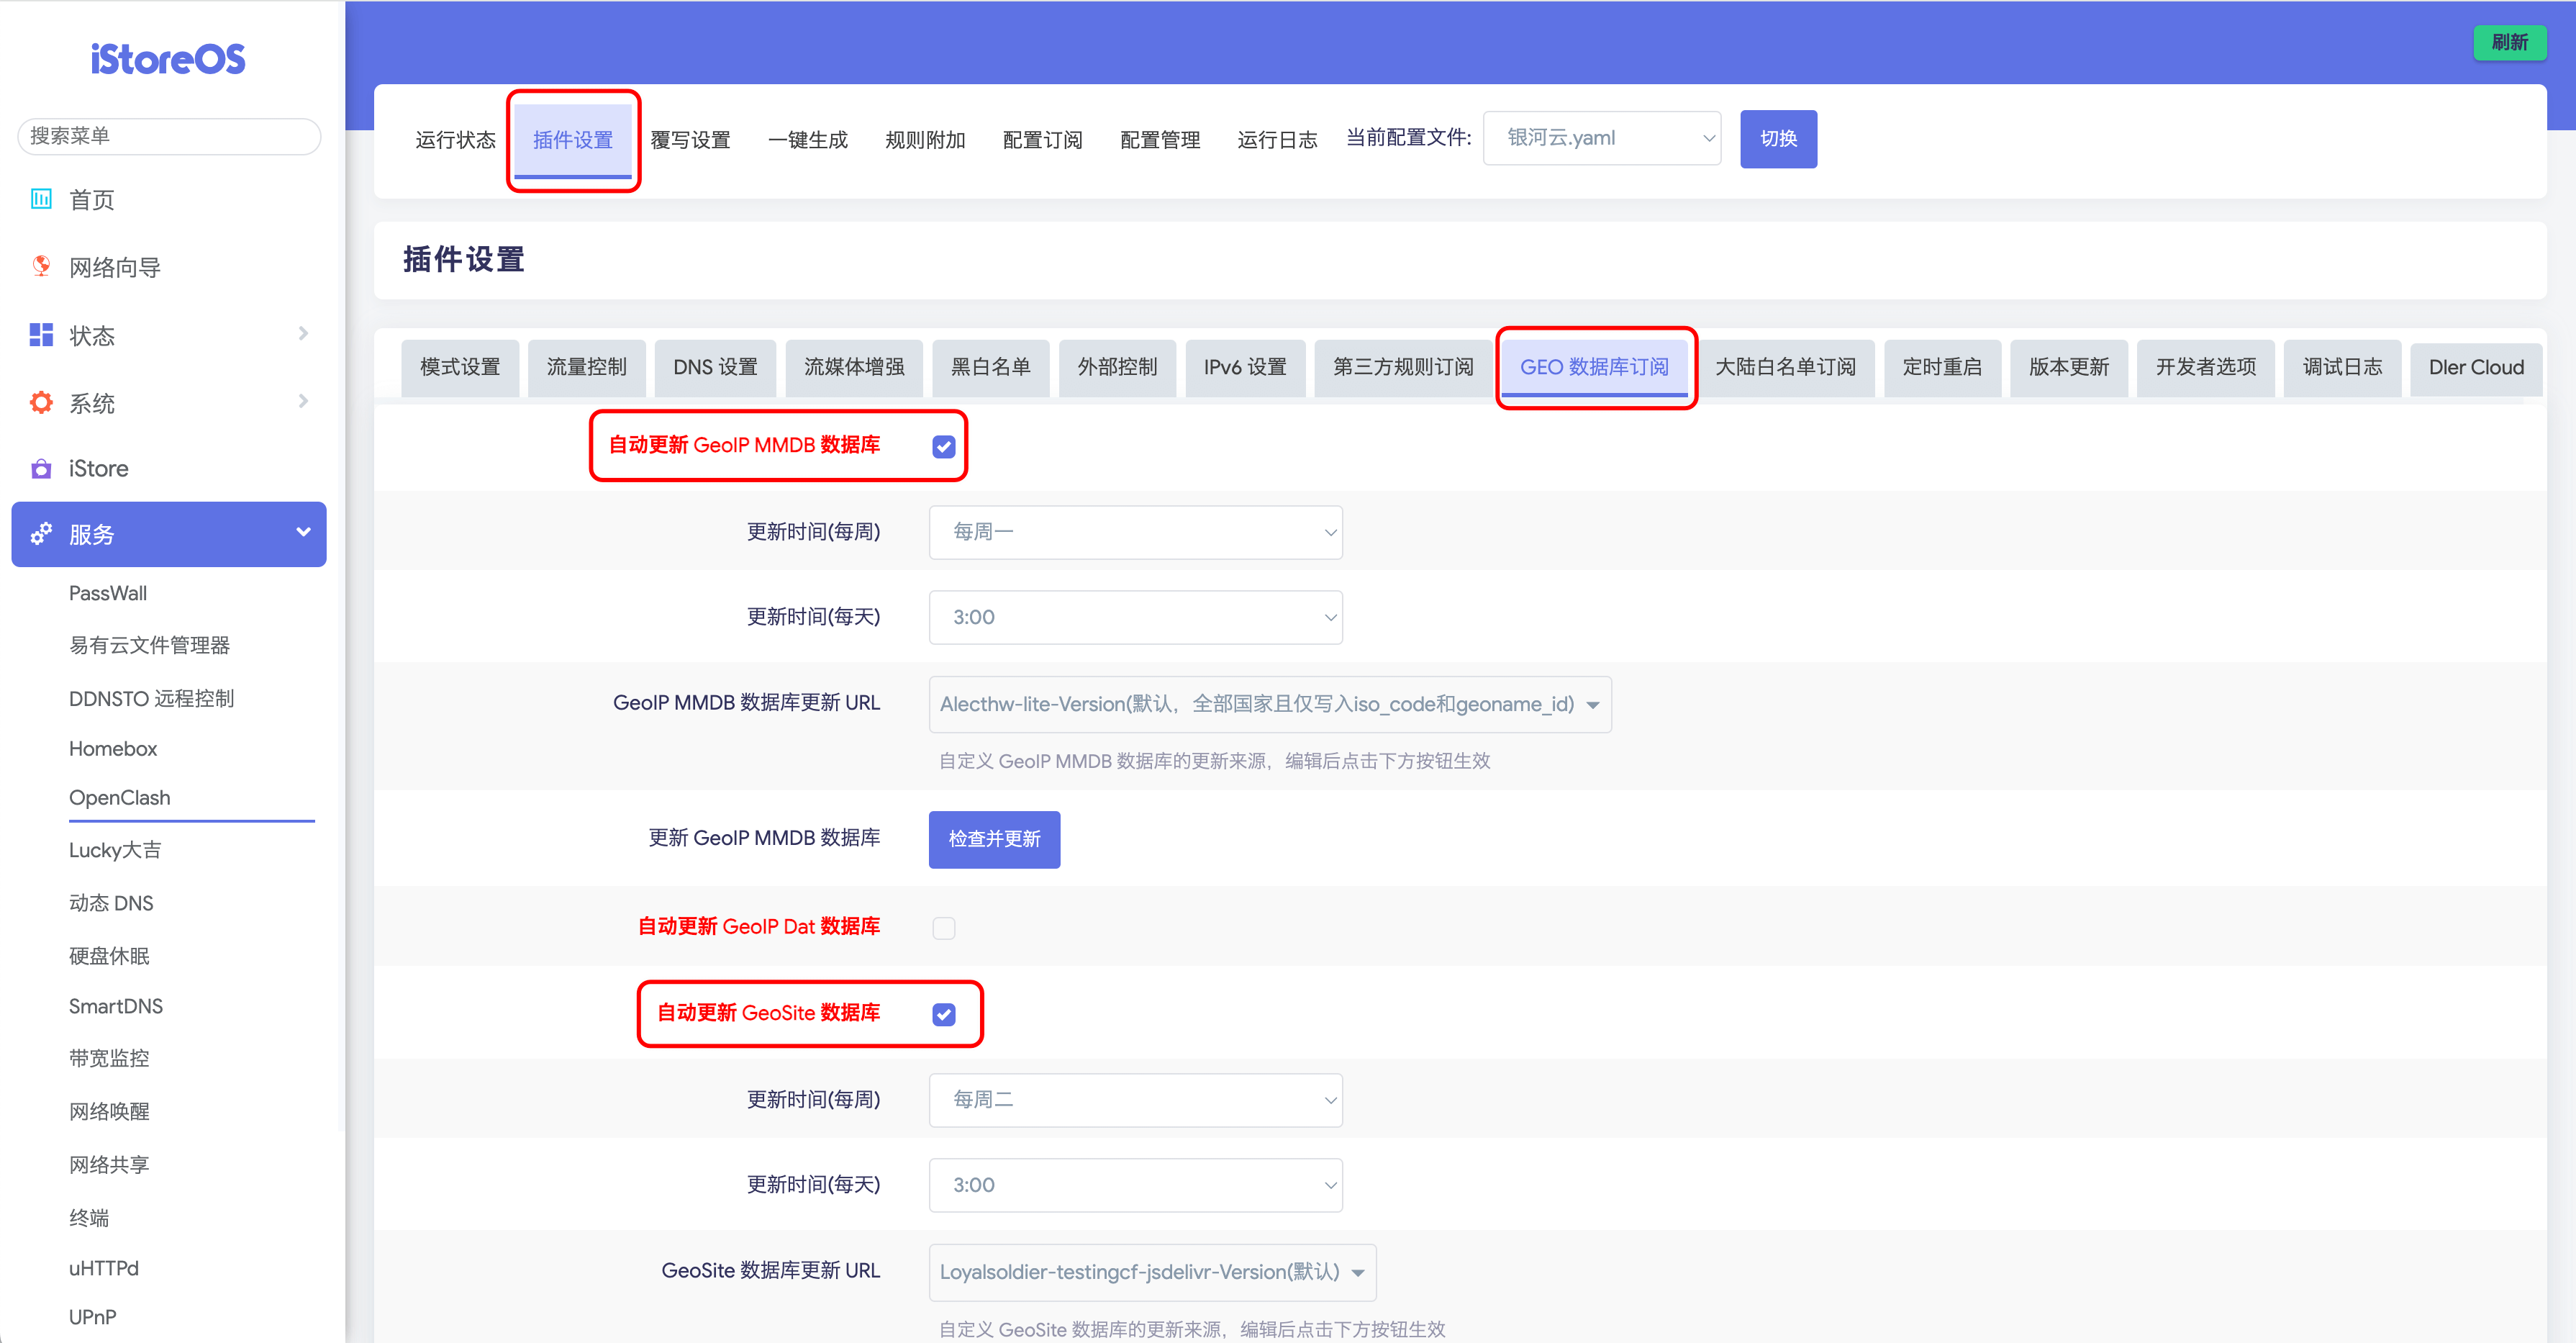This screenshot has height=1343, width=2576.
Task: Open GeoSite database update URL dropdown
Action: (x=1152, y=1272)
